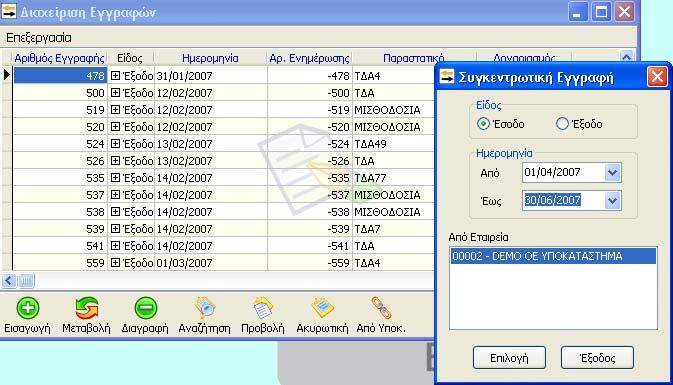The width and height of the screenshot is (673, 385).
Task: Click the Παραστατικό column header
Action: pyautogui.click(x=413, y=58)
